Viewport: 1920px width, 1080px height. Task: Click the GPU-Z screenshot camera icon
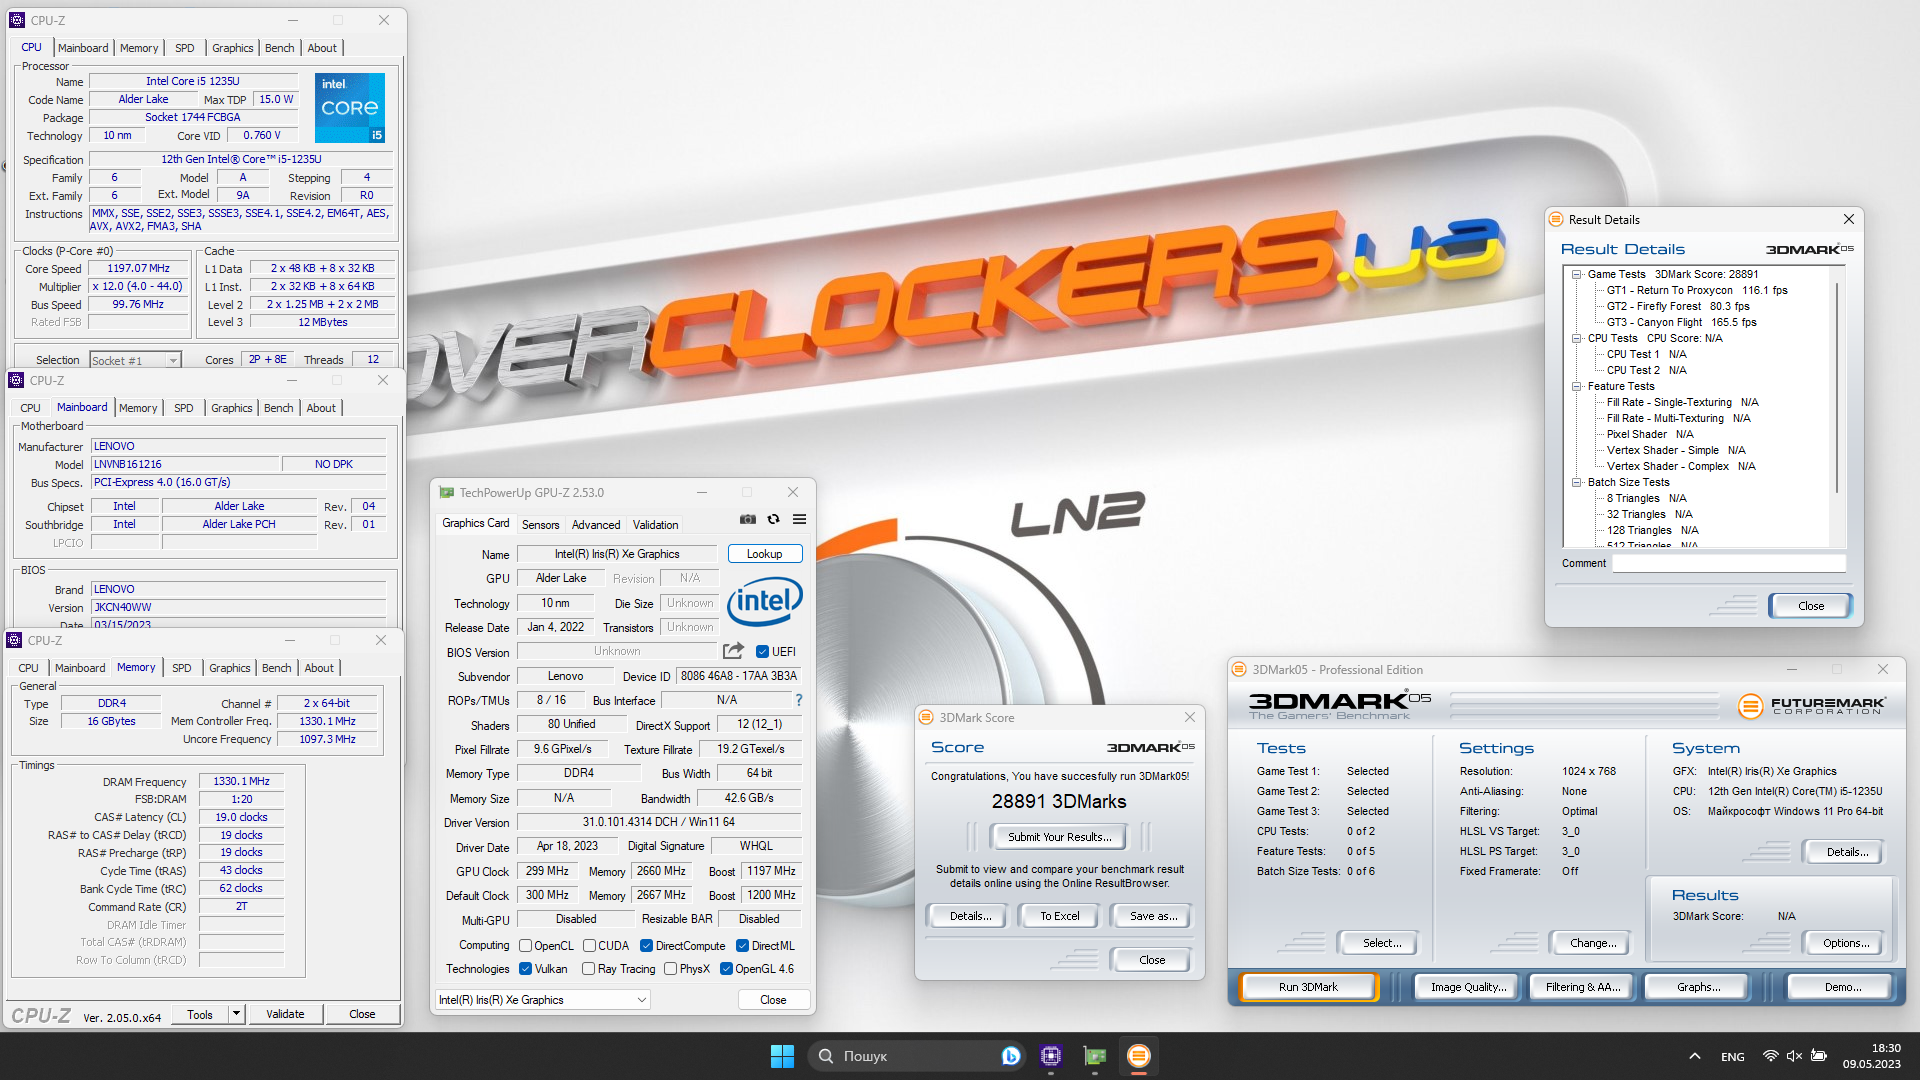(x=748, y=519)
